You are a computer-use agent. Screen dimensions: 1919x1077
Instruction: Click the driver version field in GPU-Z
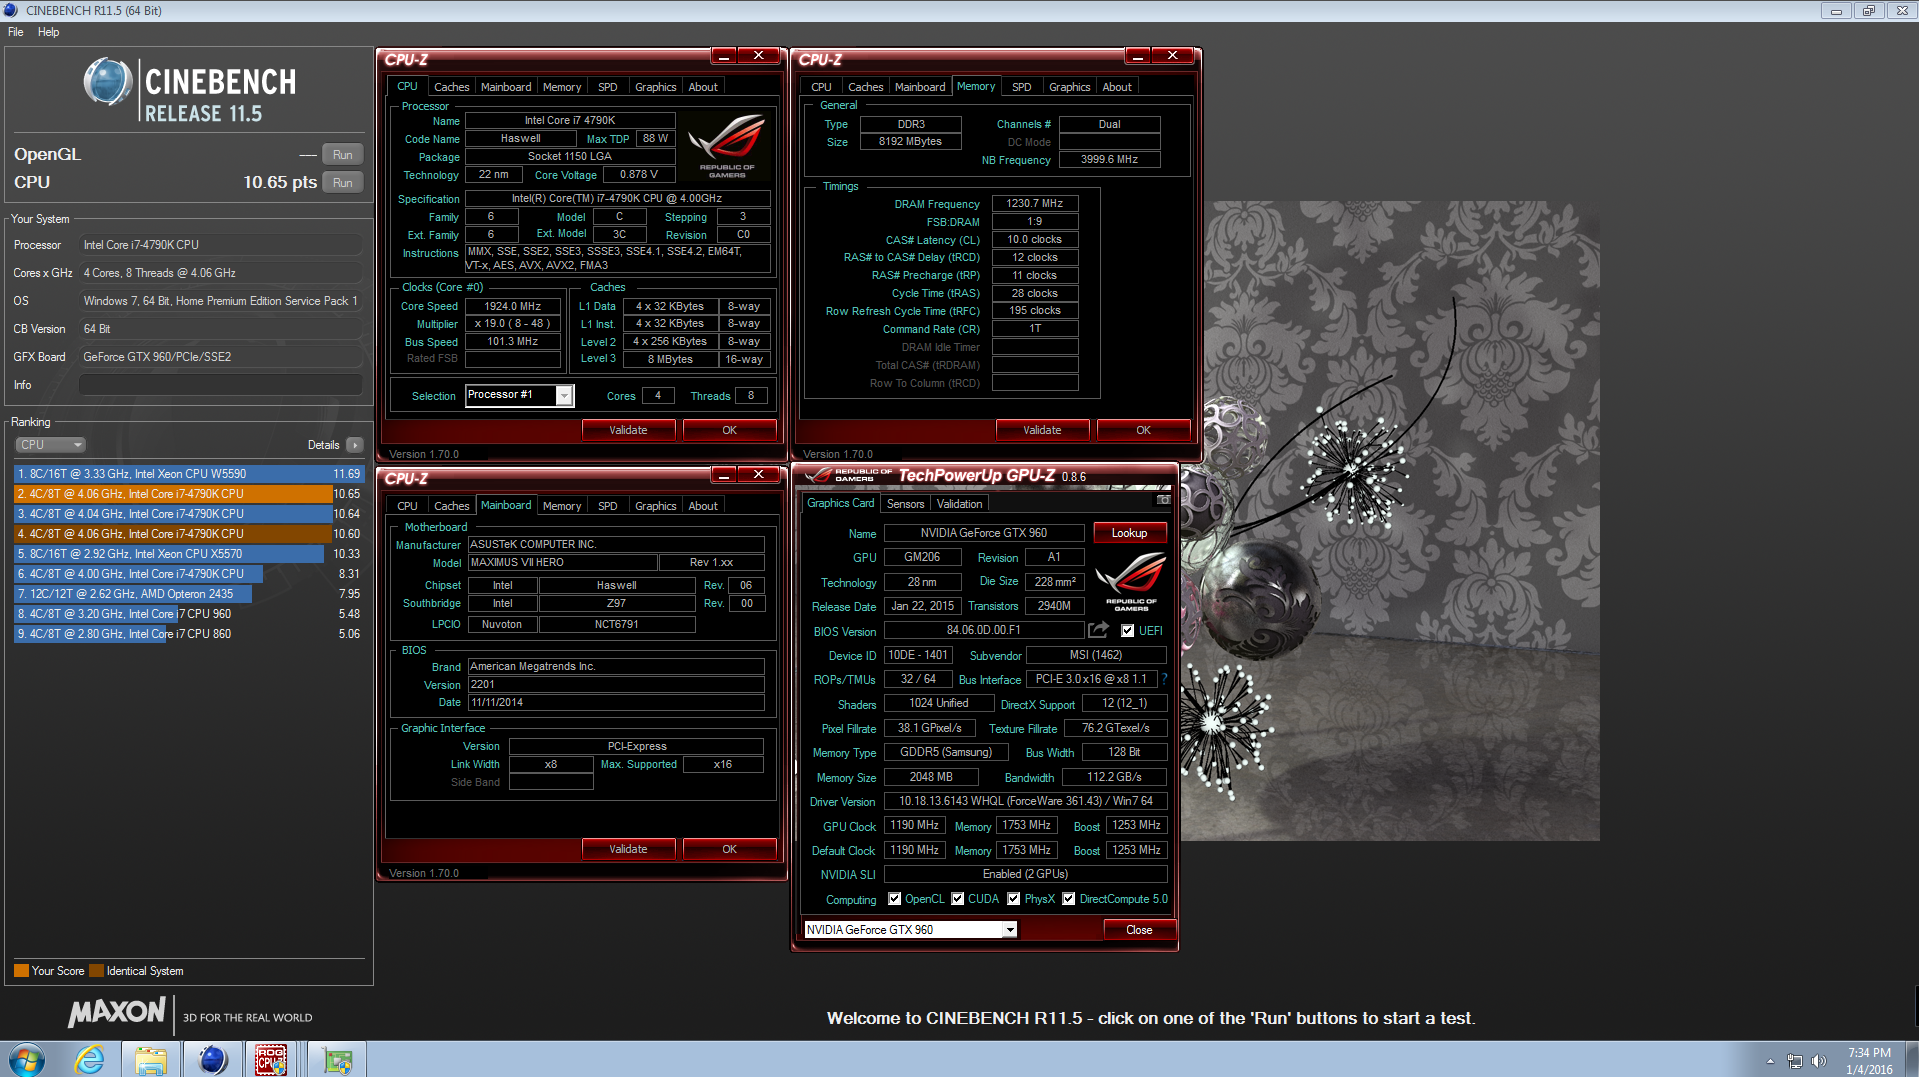click(x=1026, y=801)
